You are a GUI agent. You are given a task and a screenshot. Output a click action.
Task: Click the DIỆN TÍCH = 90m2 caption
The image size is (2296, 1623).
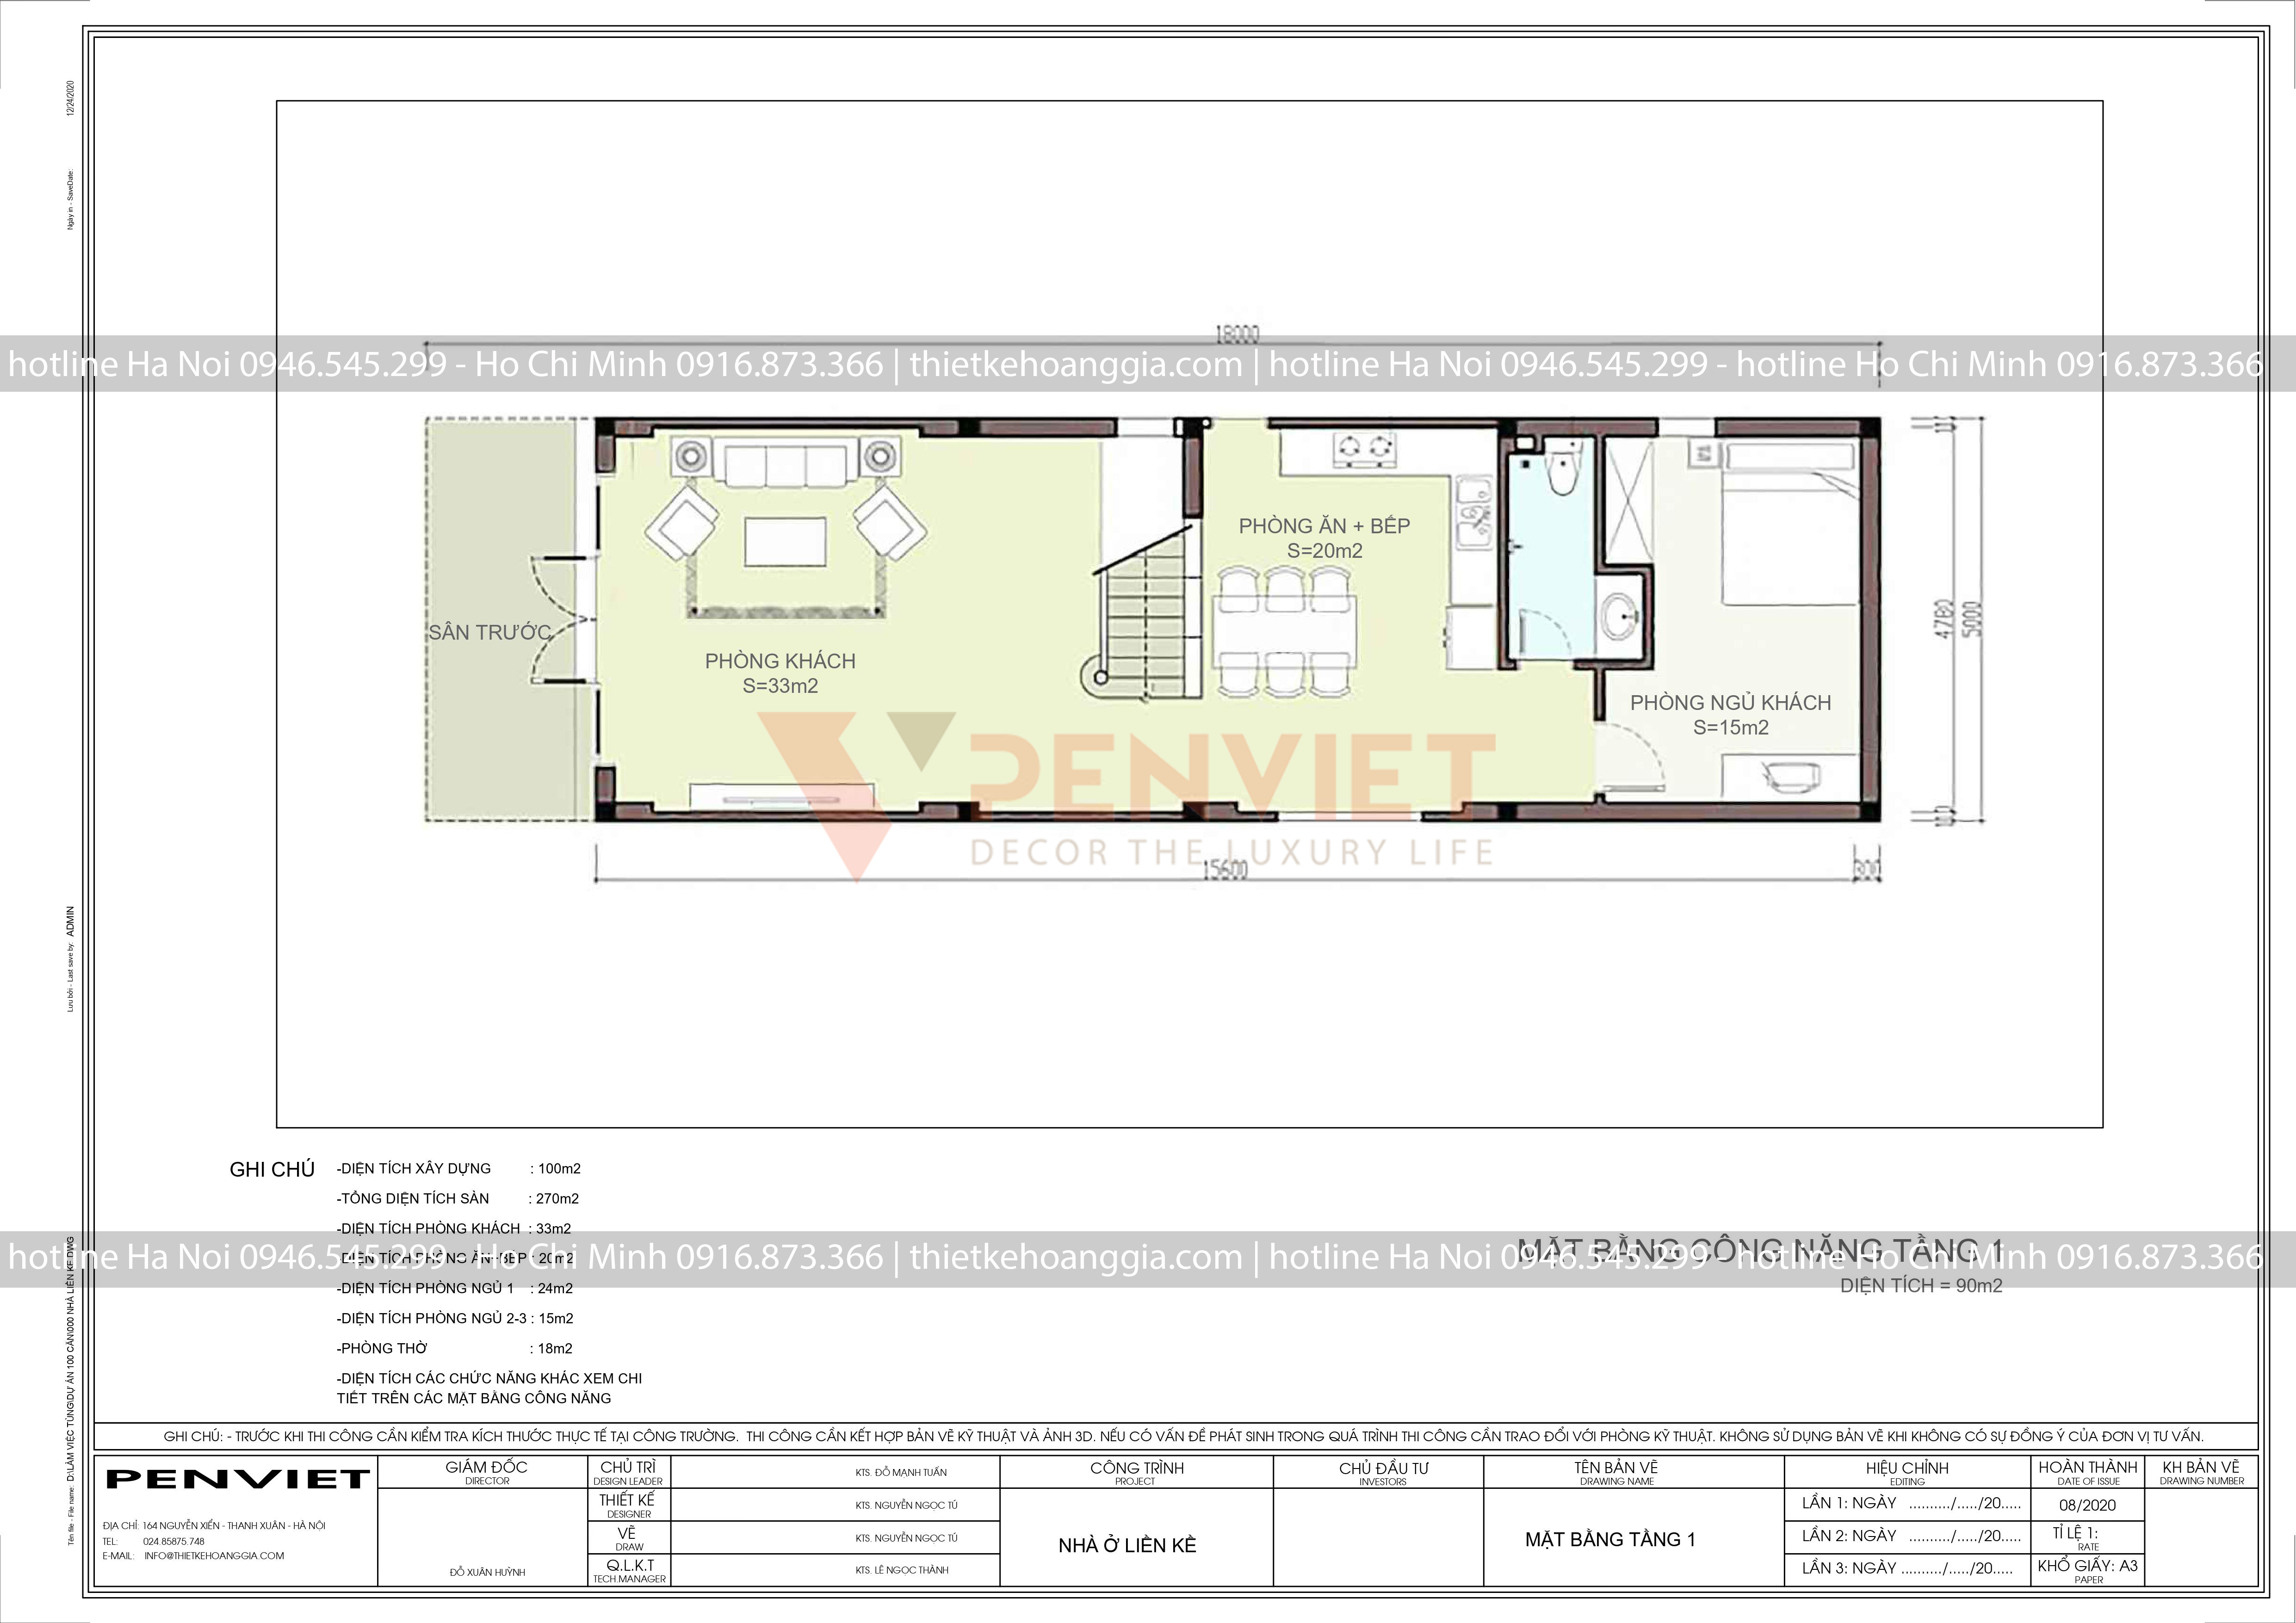click(1921, 1286)
